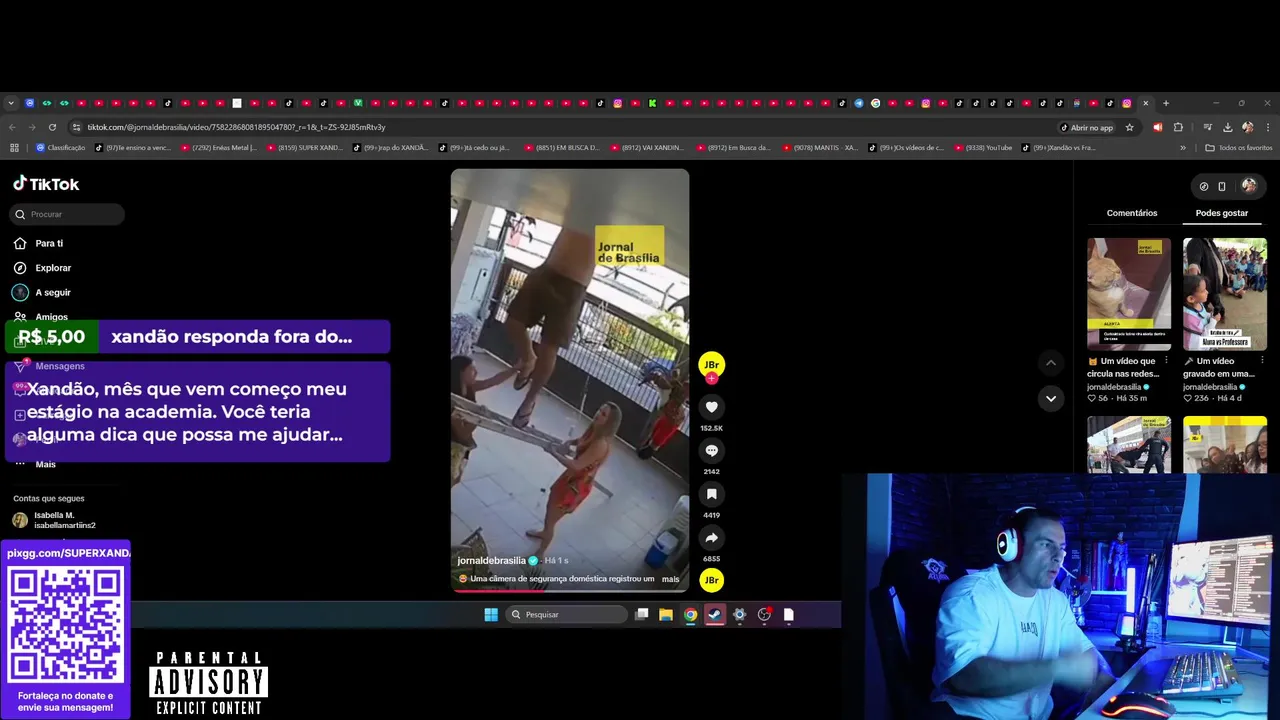Image resolution: width=1280 pixels, height=720 pixels.
Task: Click the Windows Start button
Action: [491, 615]
